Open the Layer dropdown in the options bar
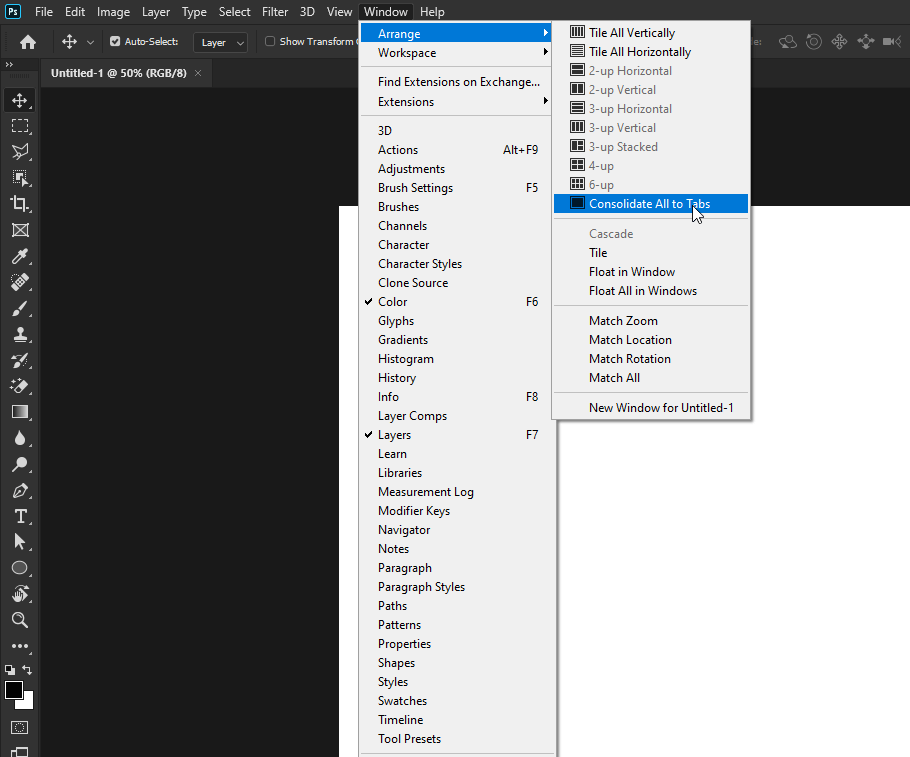Screen dimensions: 910x757 tap(218, 42)
